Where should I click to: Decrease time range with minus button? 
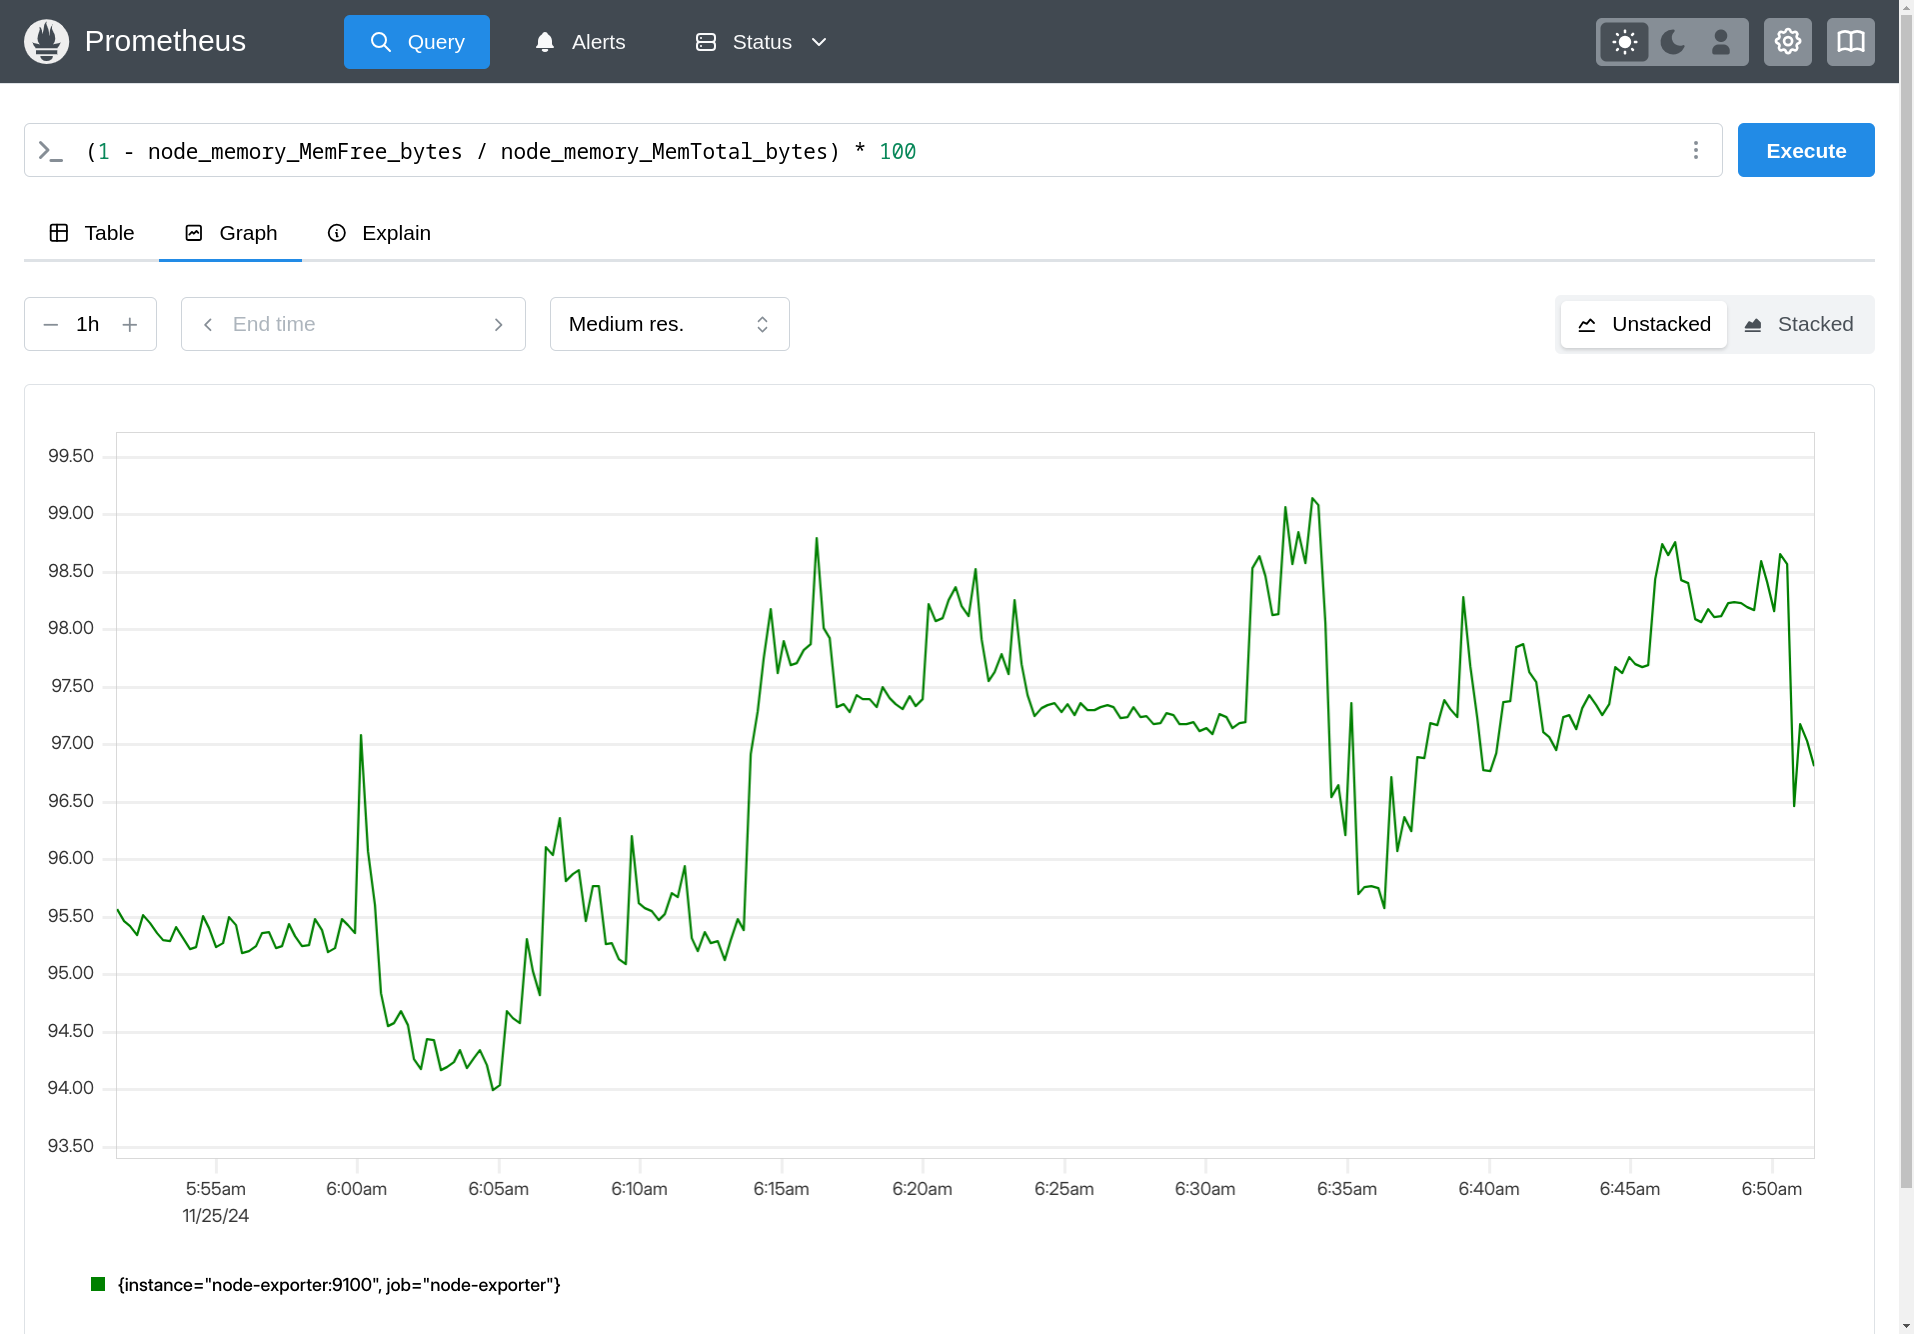(50, 324)
